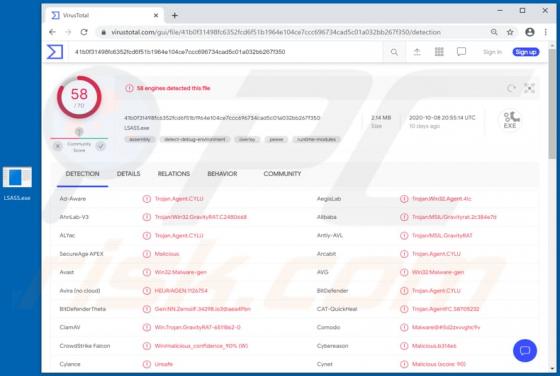Open the Chrome three-dot menu
Viewport: 560px width, 376px height.
545,32
